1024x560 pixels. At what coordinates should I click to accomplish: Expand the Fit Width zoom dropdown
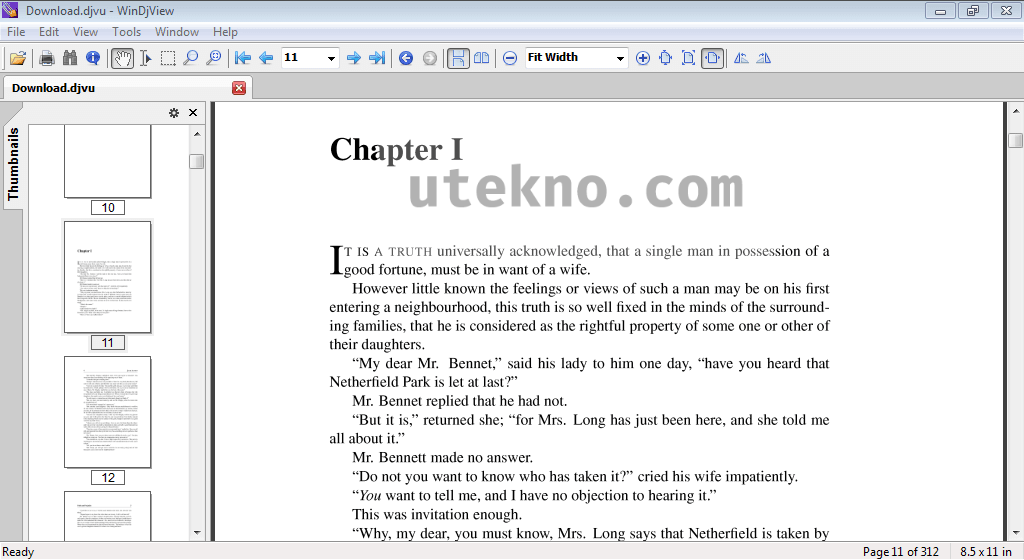tap(620, 58)
